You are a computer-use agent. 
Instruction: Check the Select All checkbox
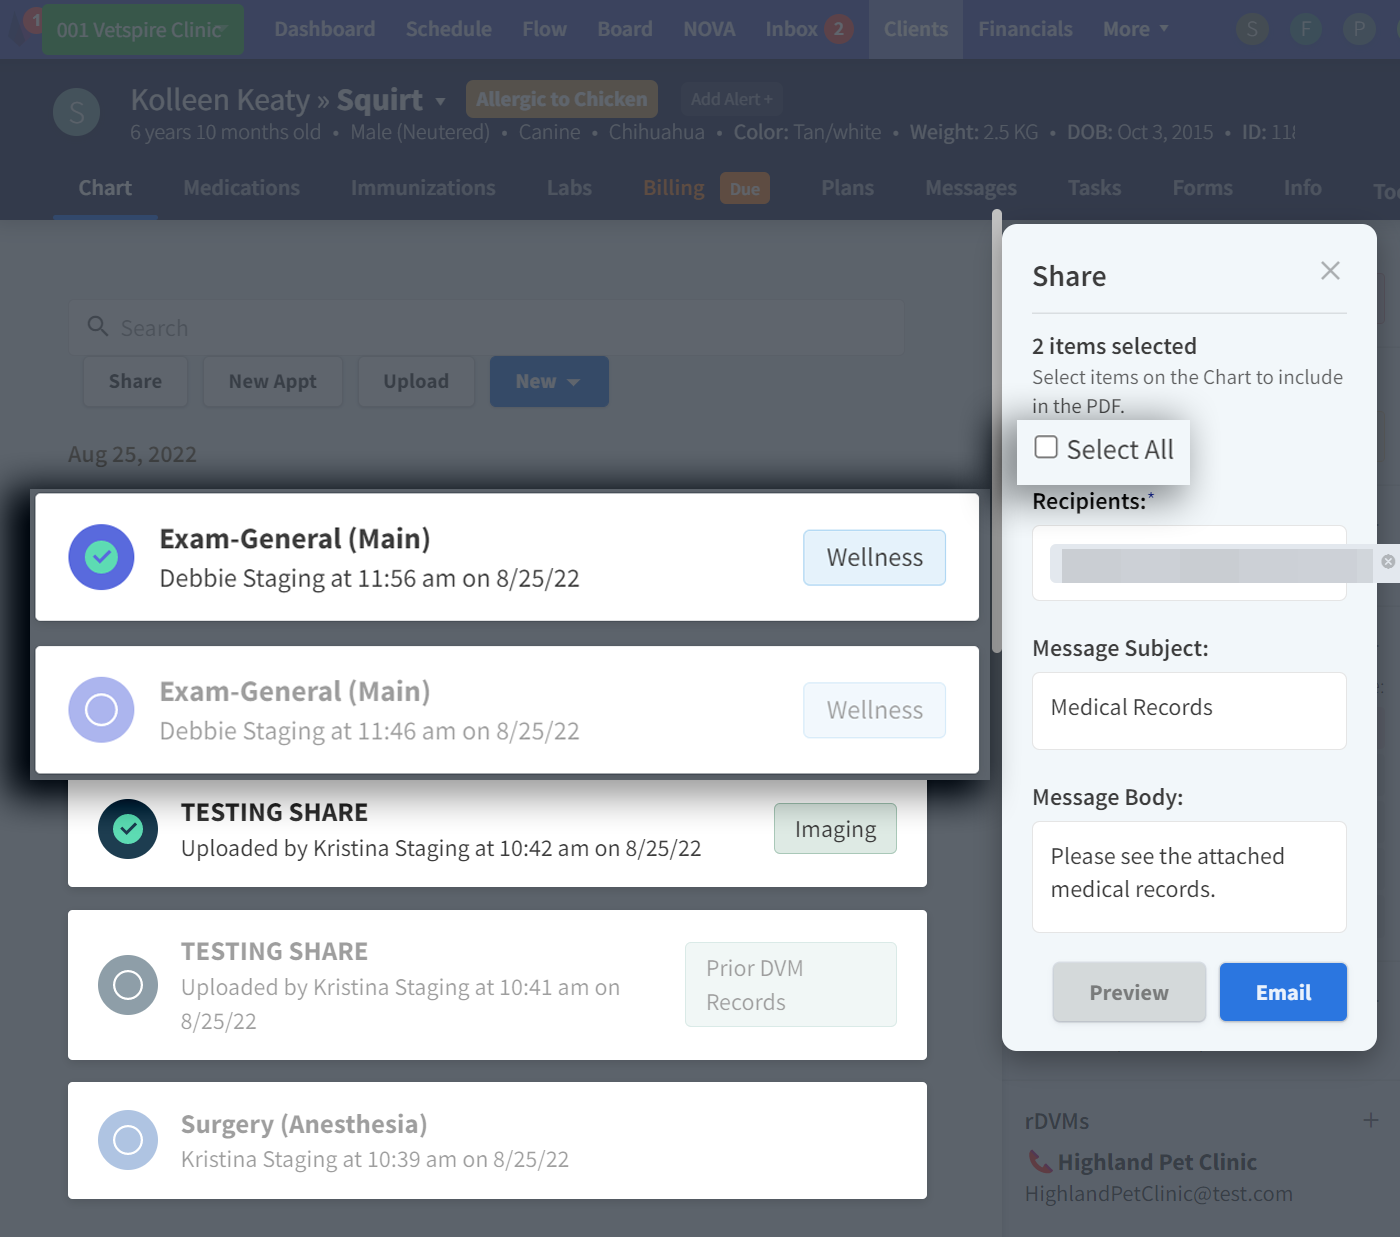click(1046, 447)
